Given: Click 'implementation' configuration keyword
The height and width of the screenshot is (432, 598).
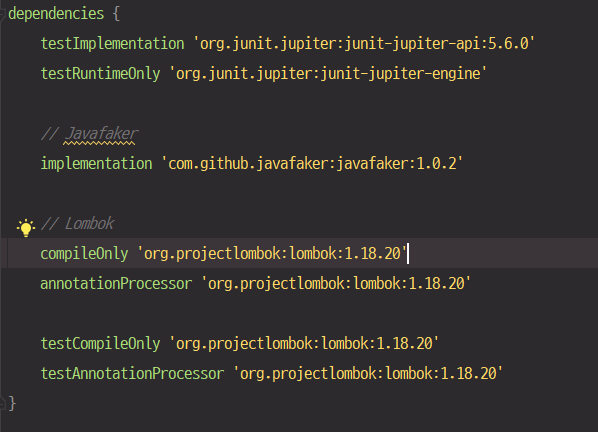Looking at the screenshot, I should tap(96, 164).
